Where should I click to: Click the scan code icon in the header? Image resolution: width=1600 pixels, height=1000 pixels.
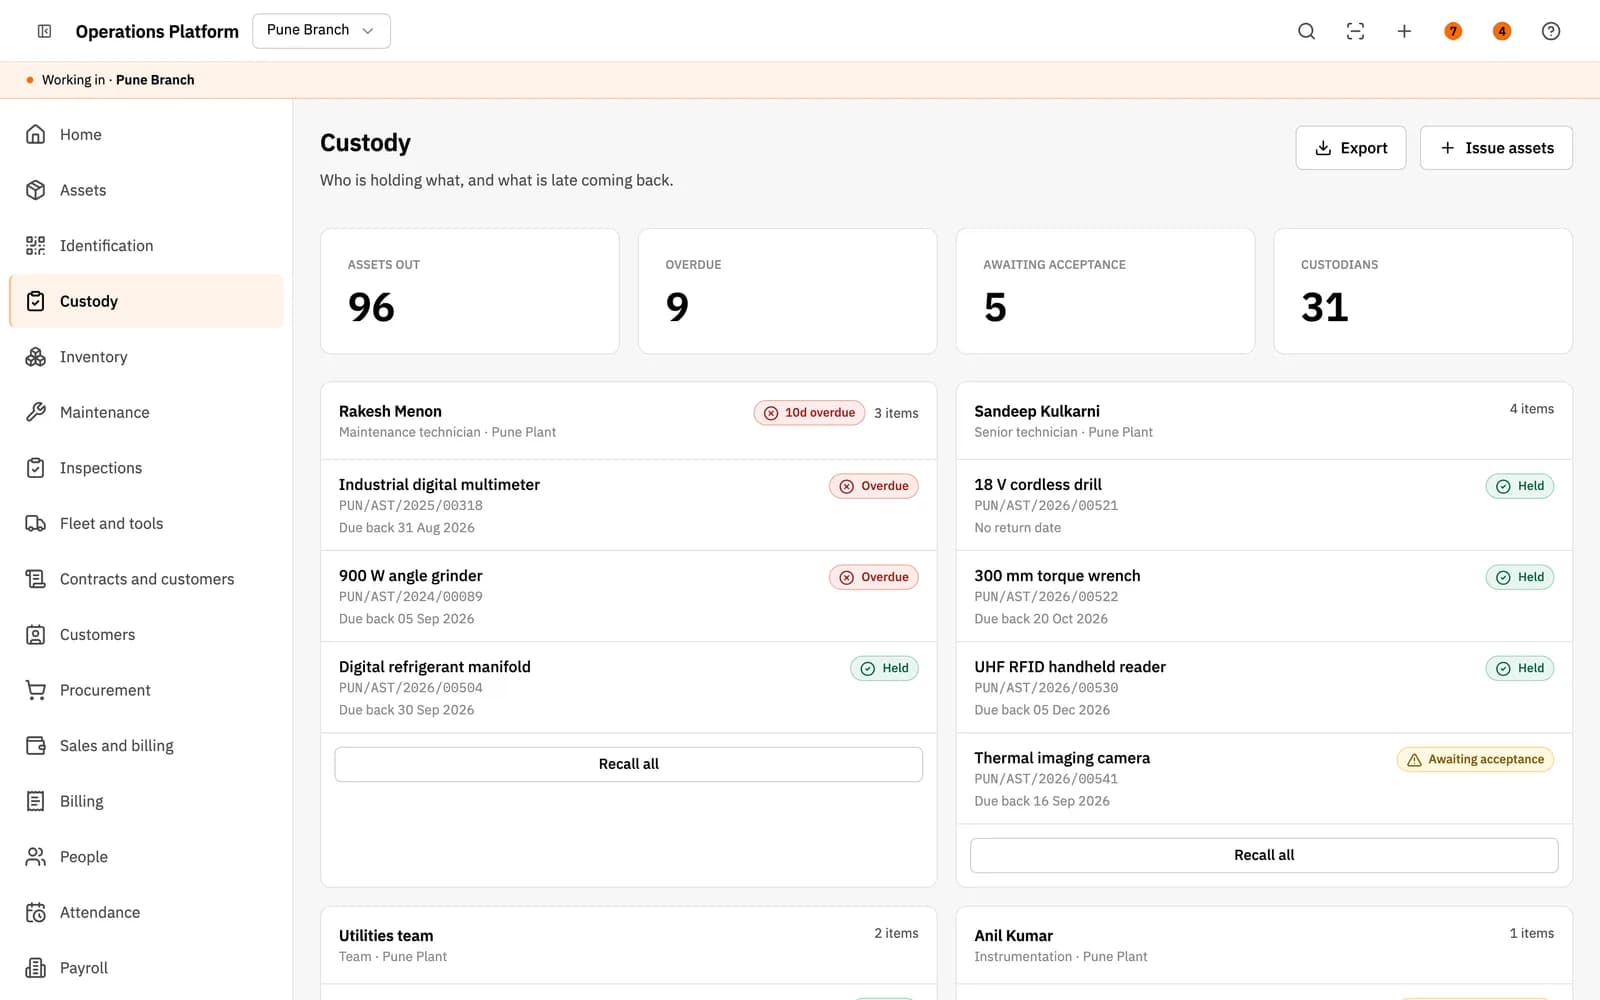tap(1355, 31)
